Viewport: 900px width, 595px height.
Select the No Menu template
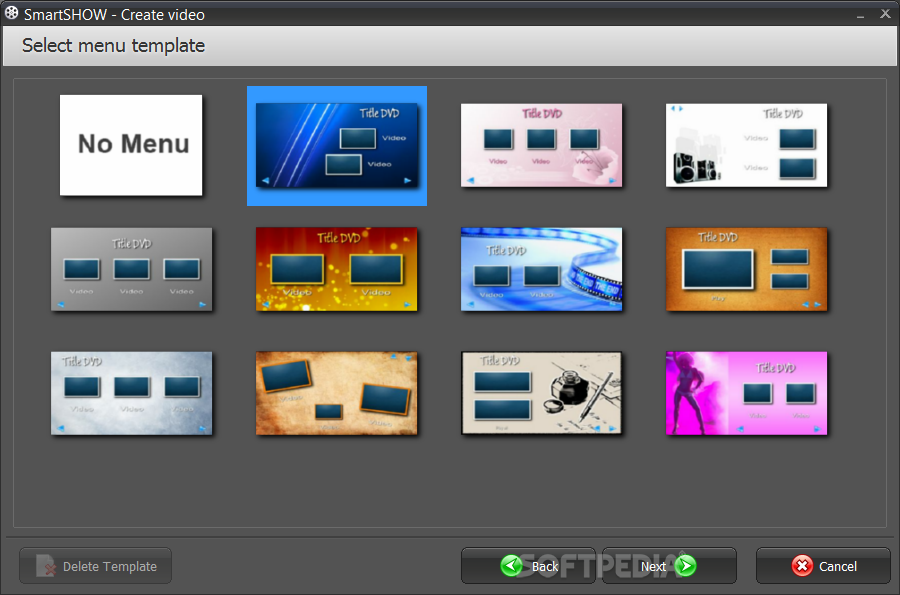pyautogui.click(x=131, y=145)
